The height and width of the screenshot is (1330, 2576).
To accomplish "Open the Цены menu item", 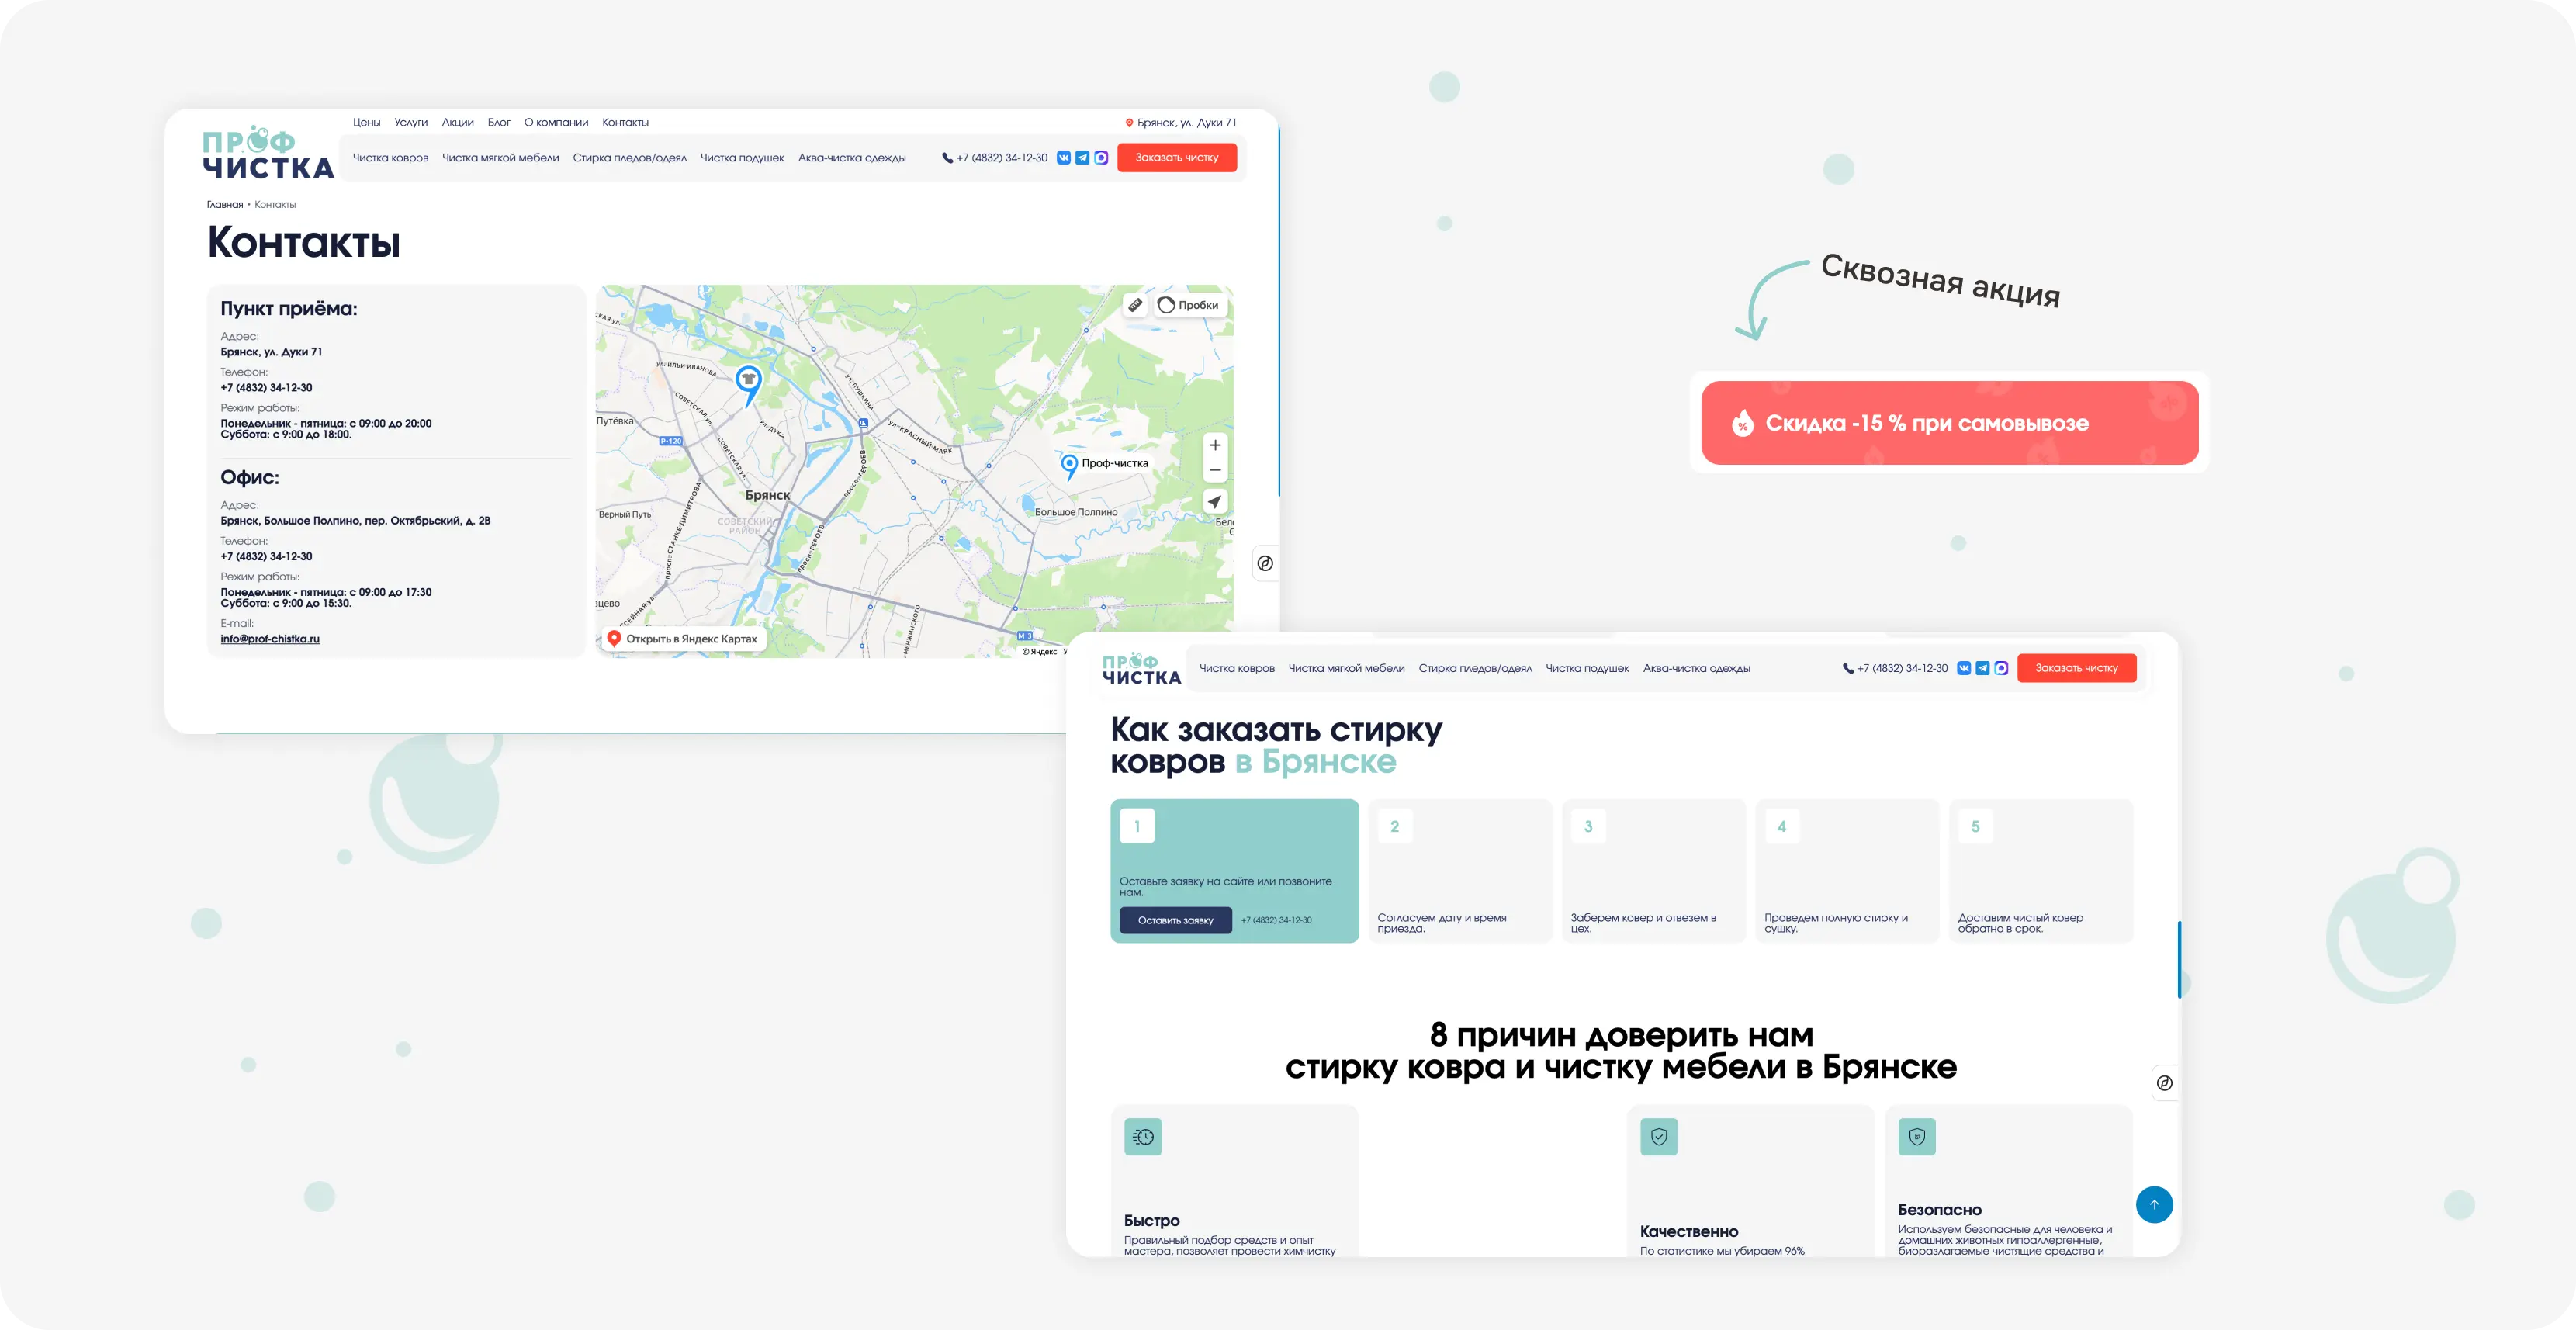I will 366,123.
